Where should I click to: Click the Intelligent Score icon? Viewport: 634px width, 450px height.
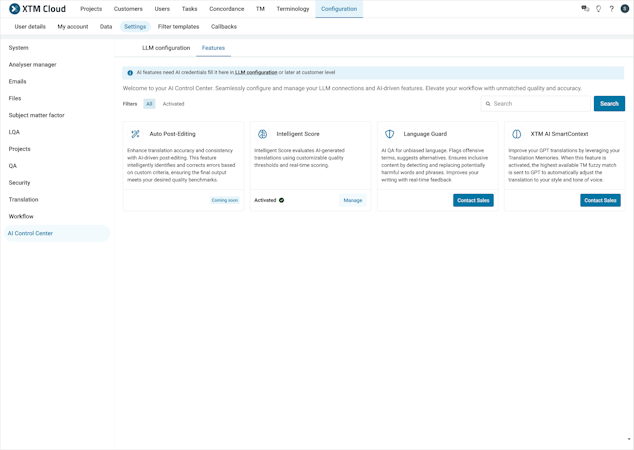(x=262, y=134)
